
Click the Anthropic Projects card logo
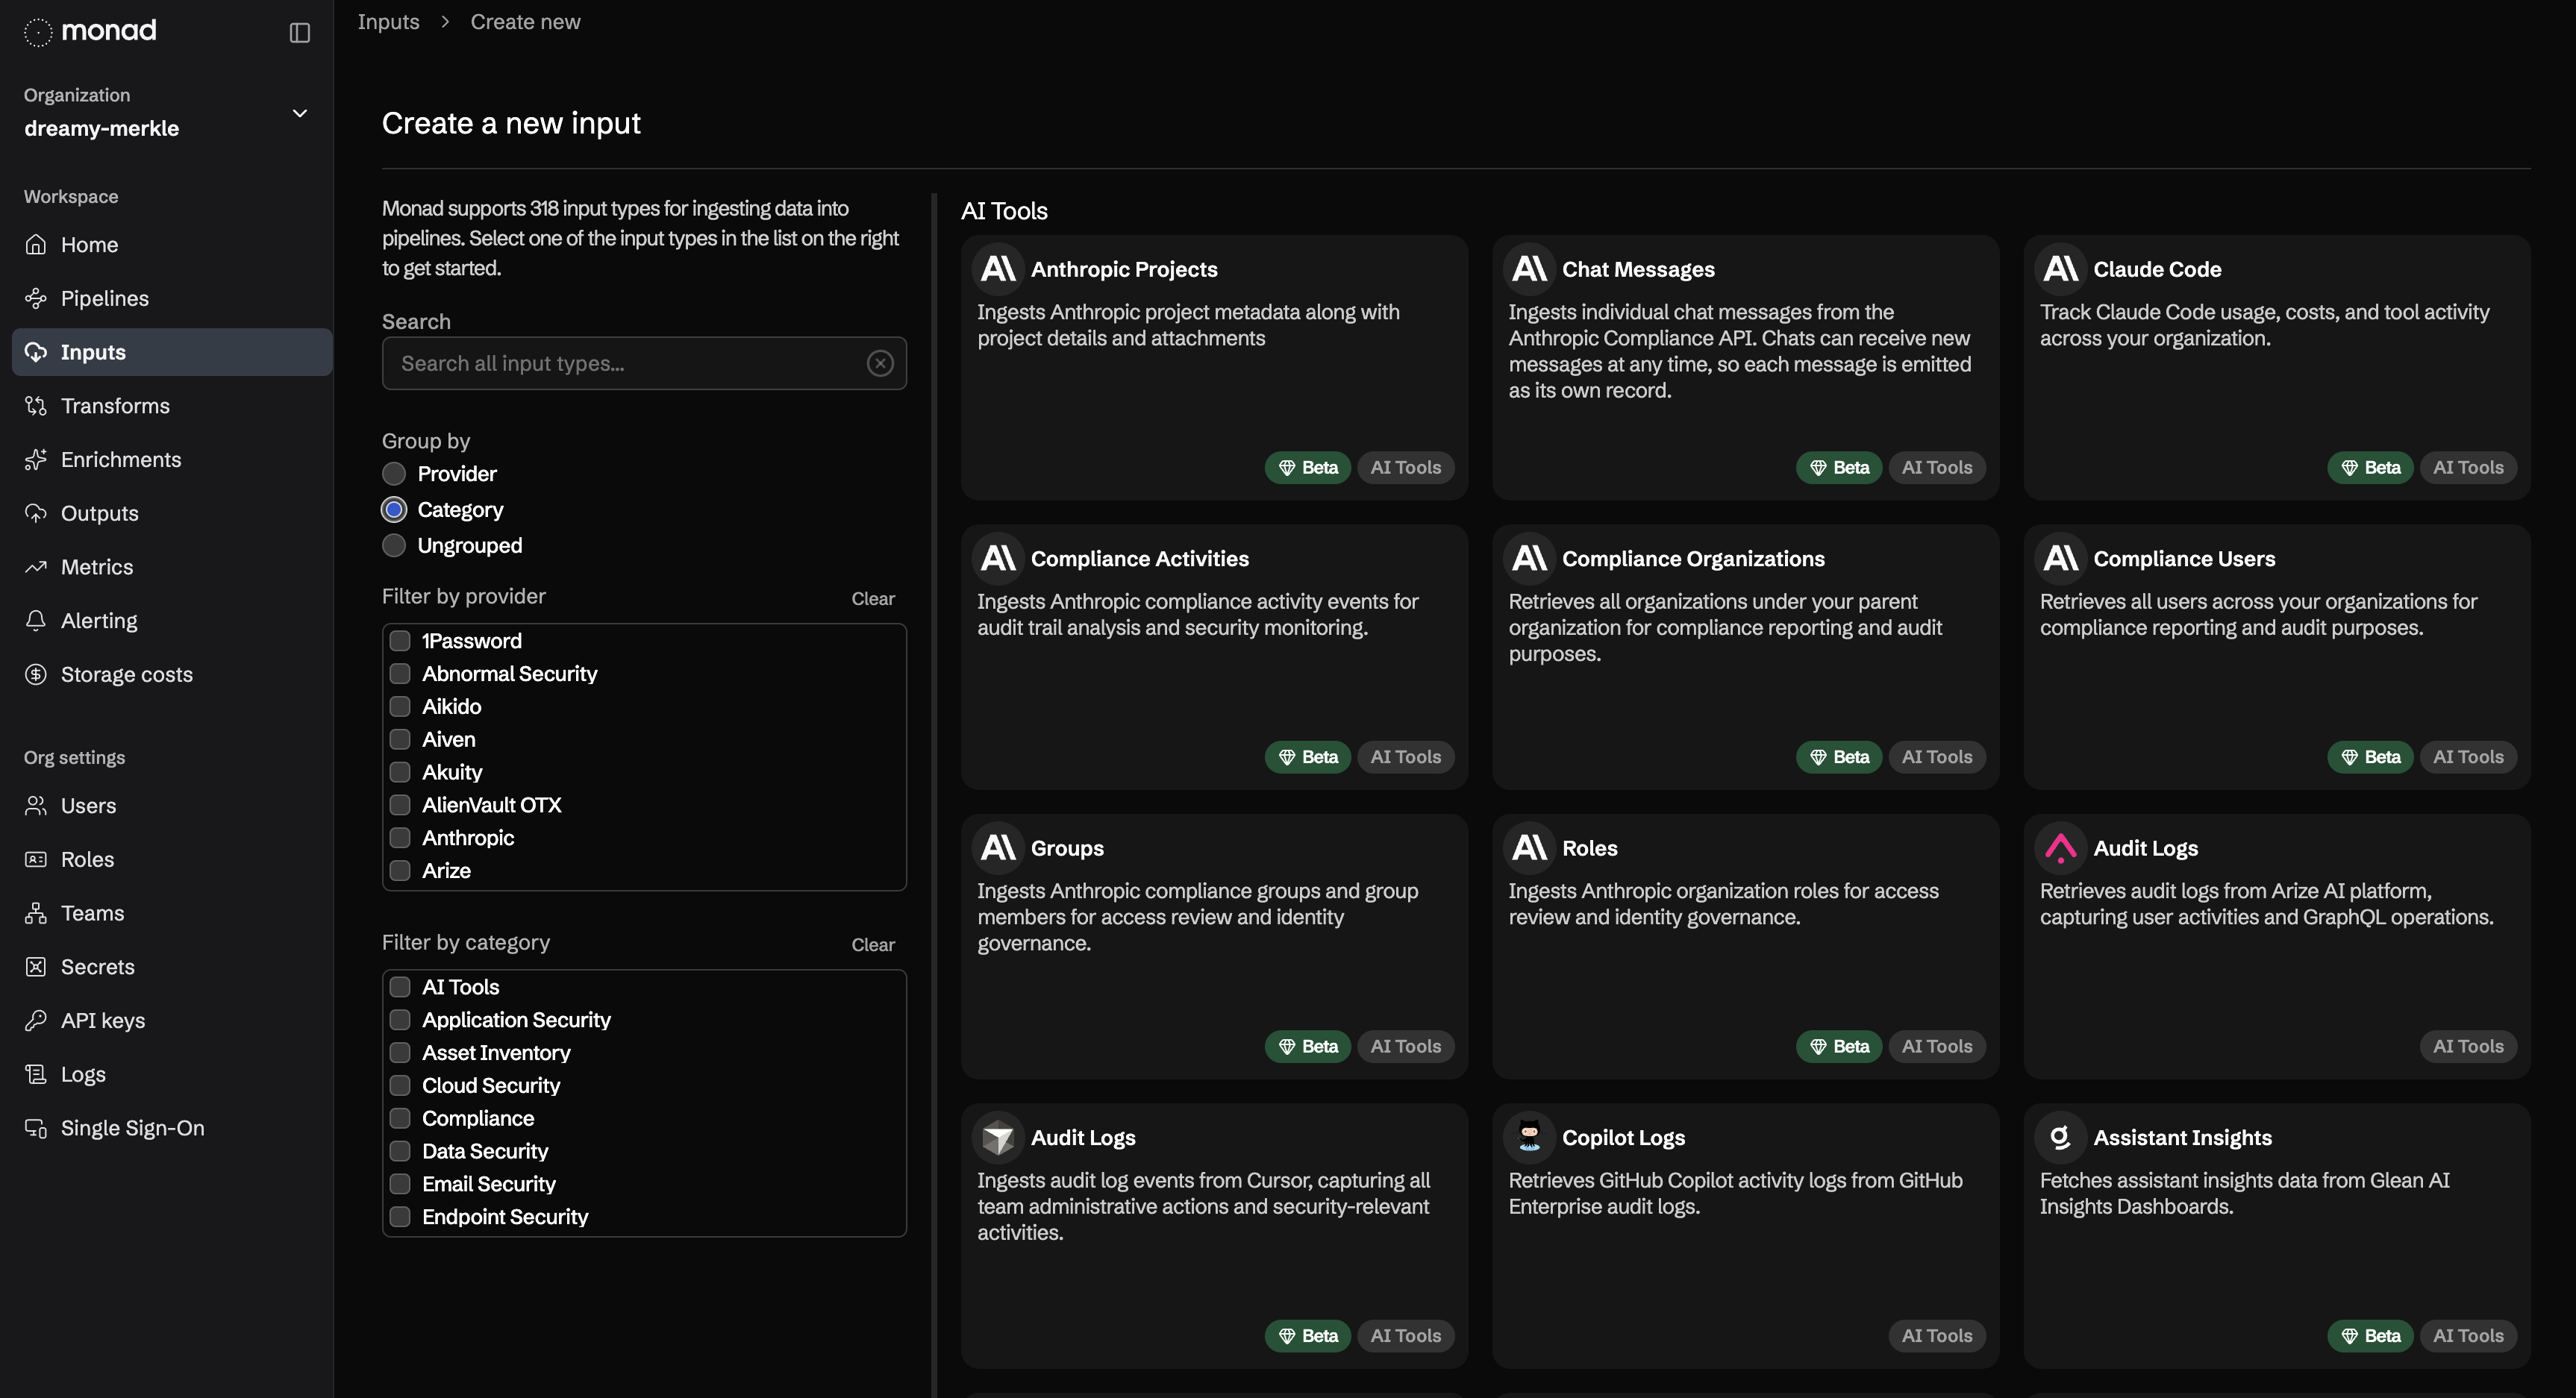tap(998, 269)
